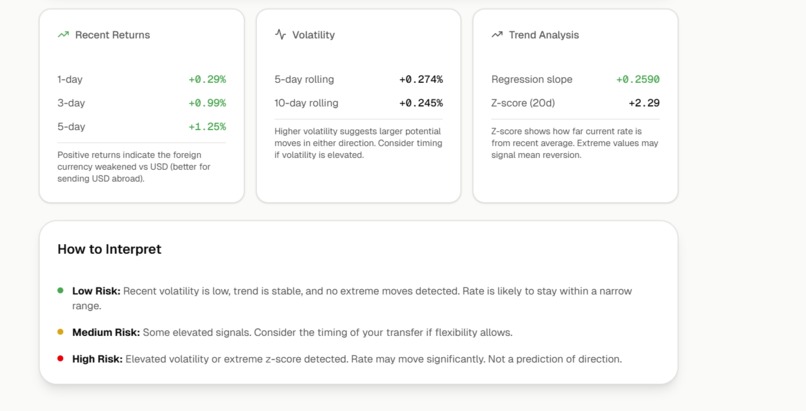Click the Volatility card title
The image size is (806, 411).
pos(313,35)
